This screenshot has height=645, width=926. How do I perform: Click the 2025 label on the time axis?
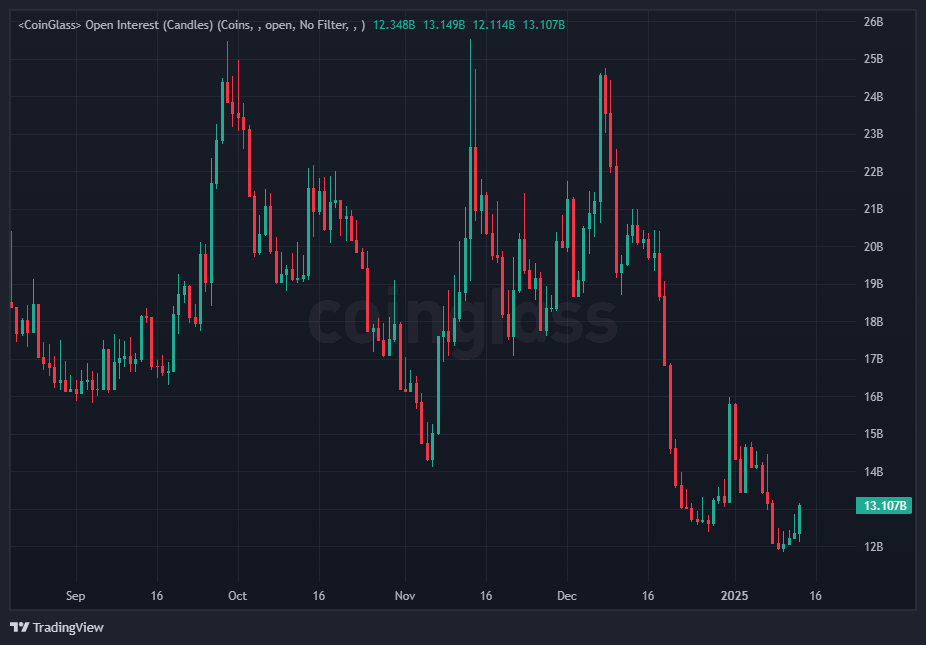(x=735, y=596)
